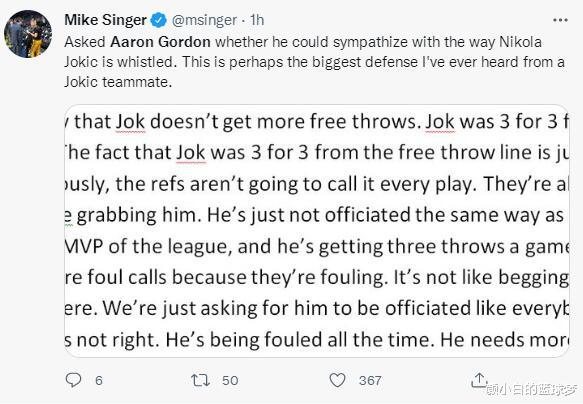Click the blue verified badge

[158, 20]
